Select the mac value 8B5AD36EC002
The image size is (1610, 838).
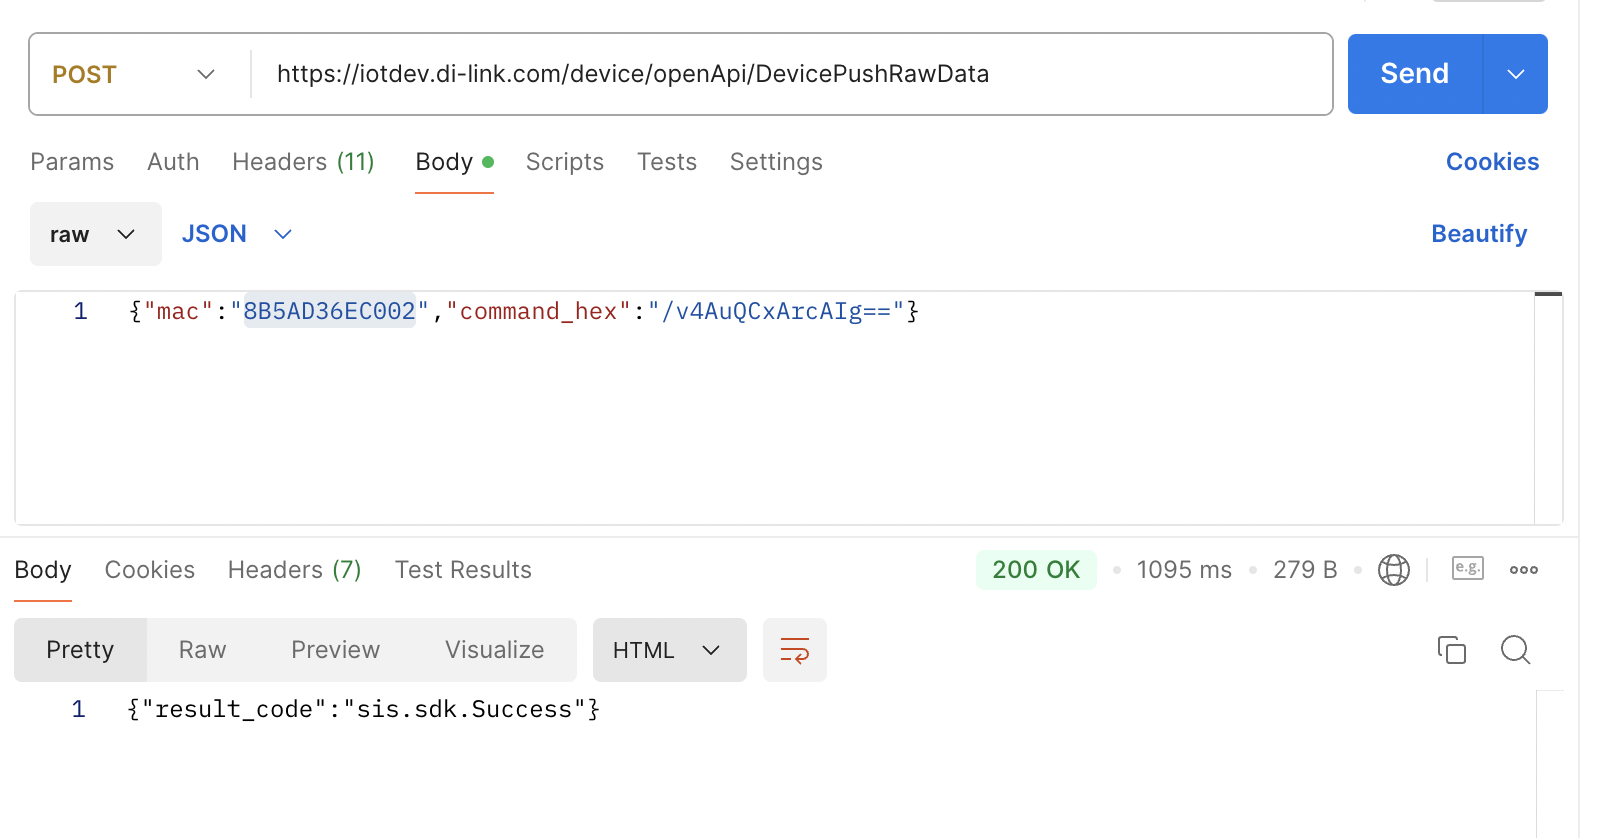(x=329, y=312)
